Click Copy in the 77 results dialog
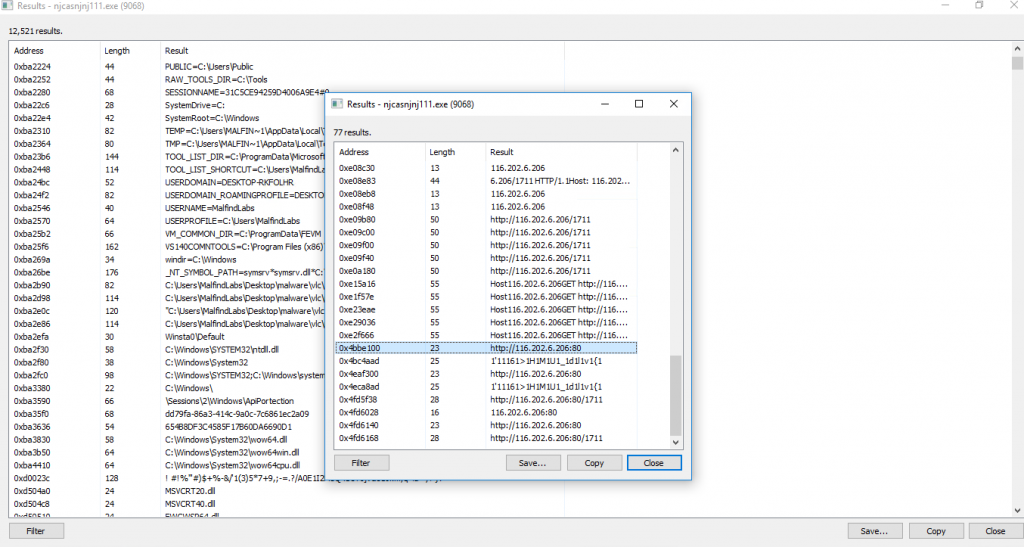Image resolution: width=1024 pixels, height=547 pixels. tap(593, 463)
